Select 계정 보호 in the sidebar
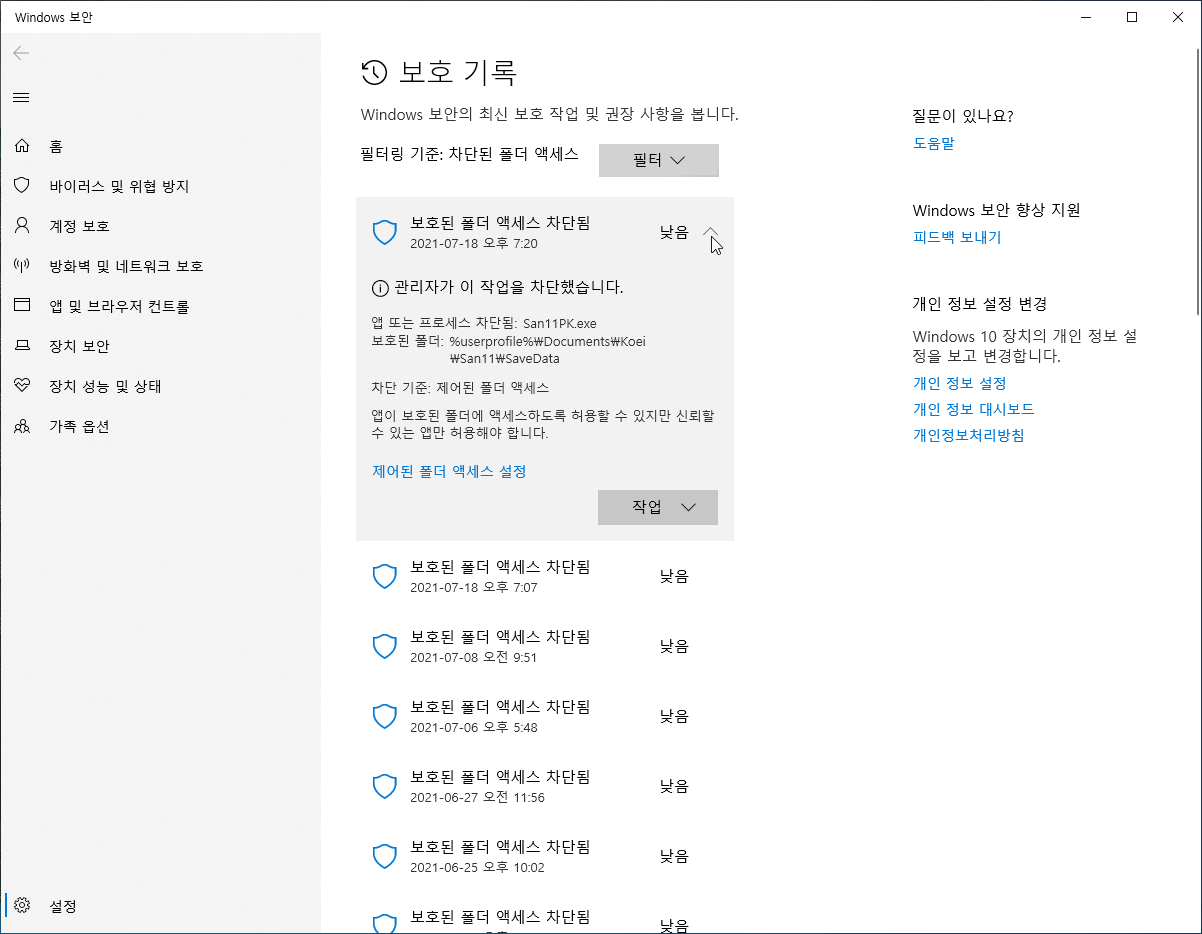 (x=160, y=226)
